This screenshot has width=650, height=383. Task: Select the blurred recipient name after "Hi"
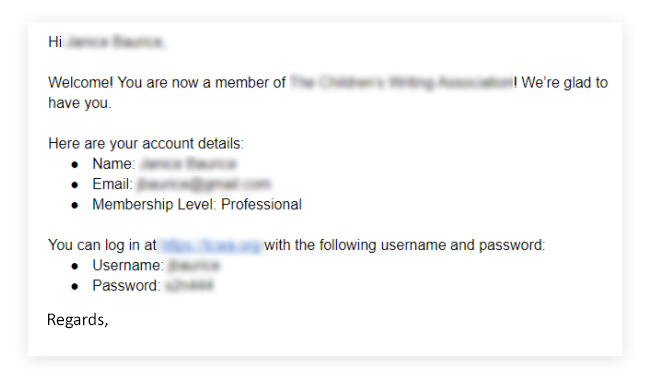[x=115, y=42]
